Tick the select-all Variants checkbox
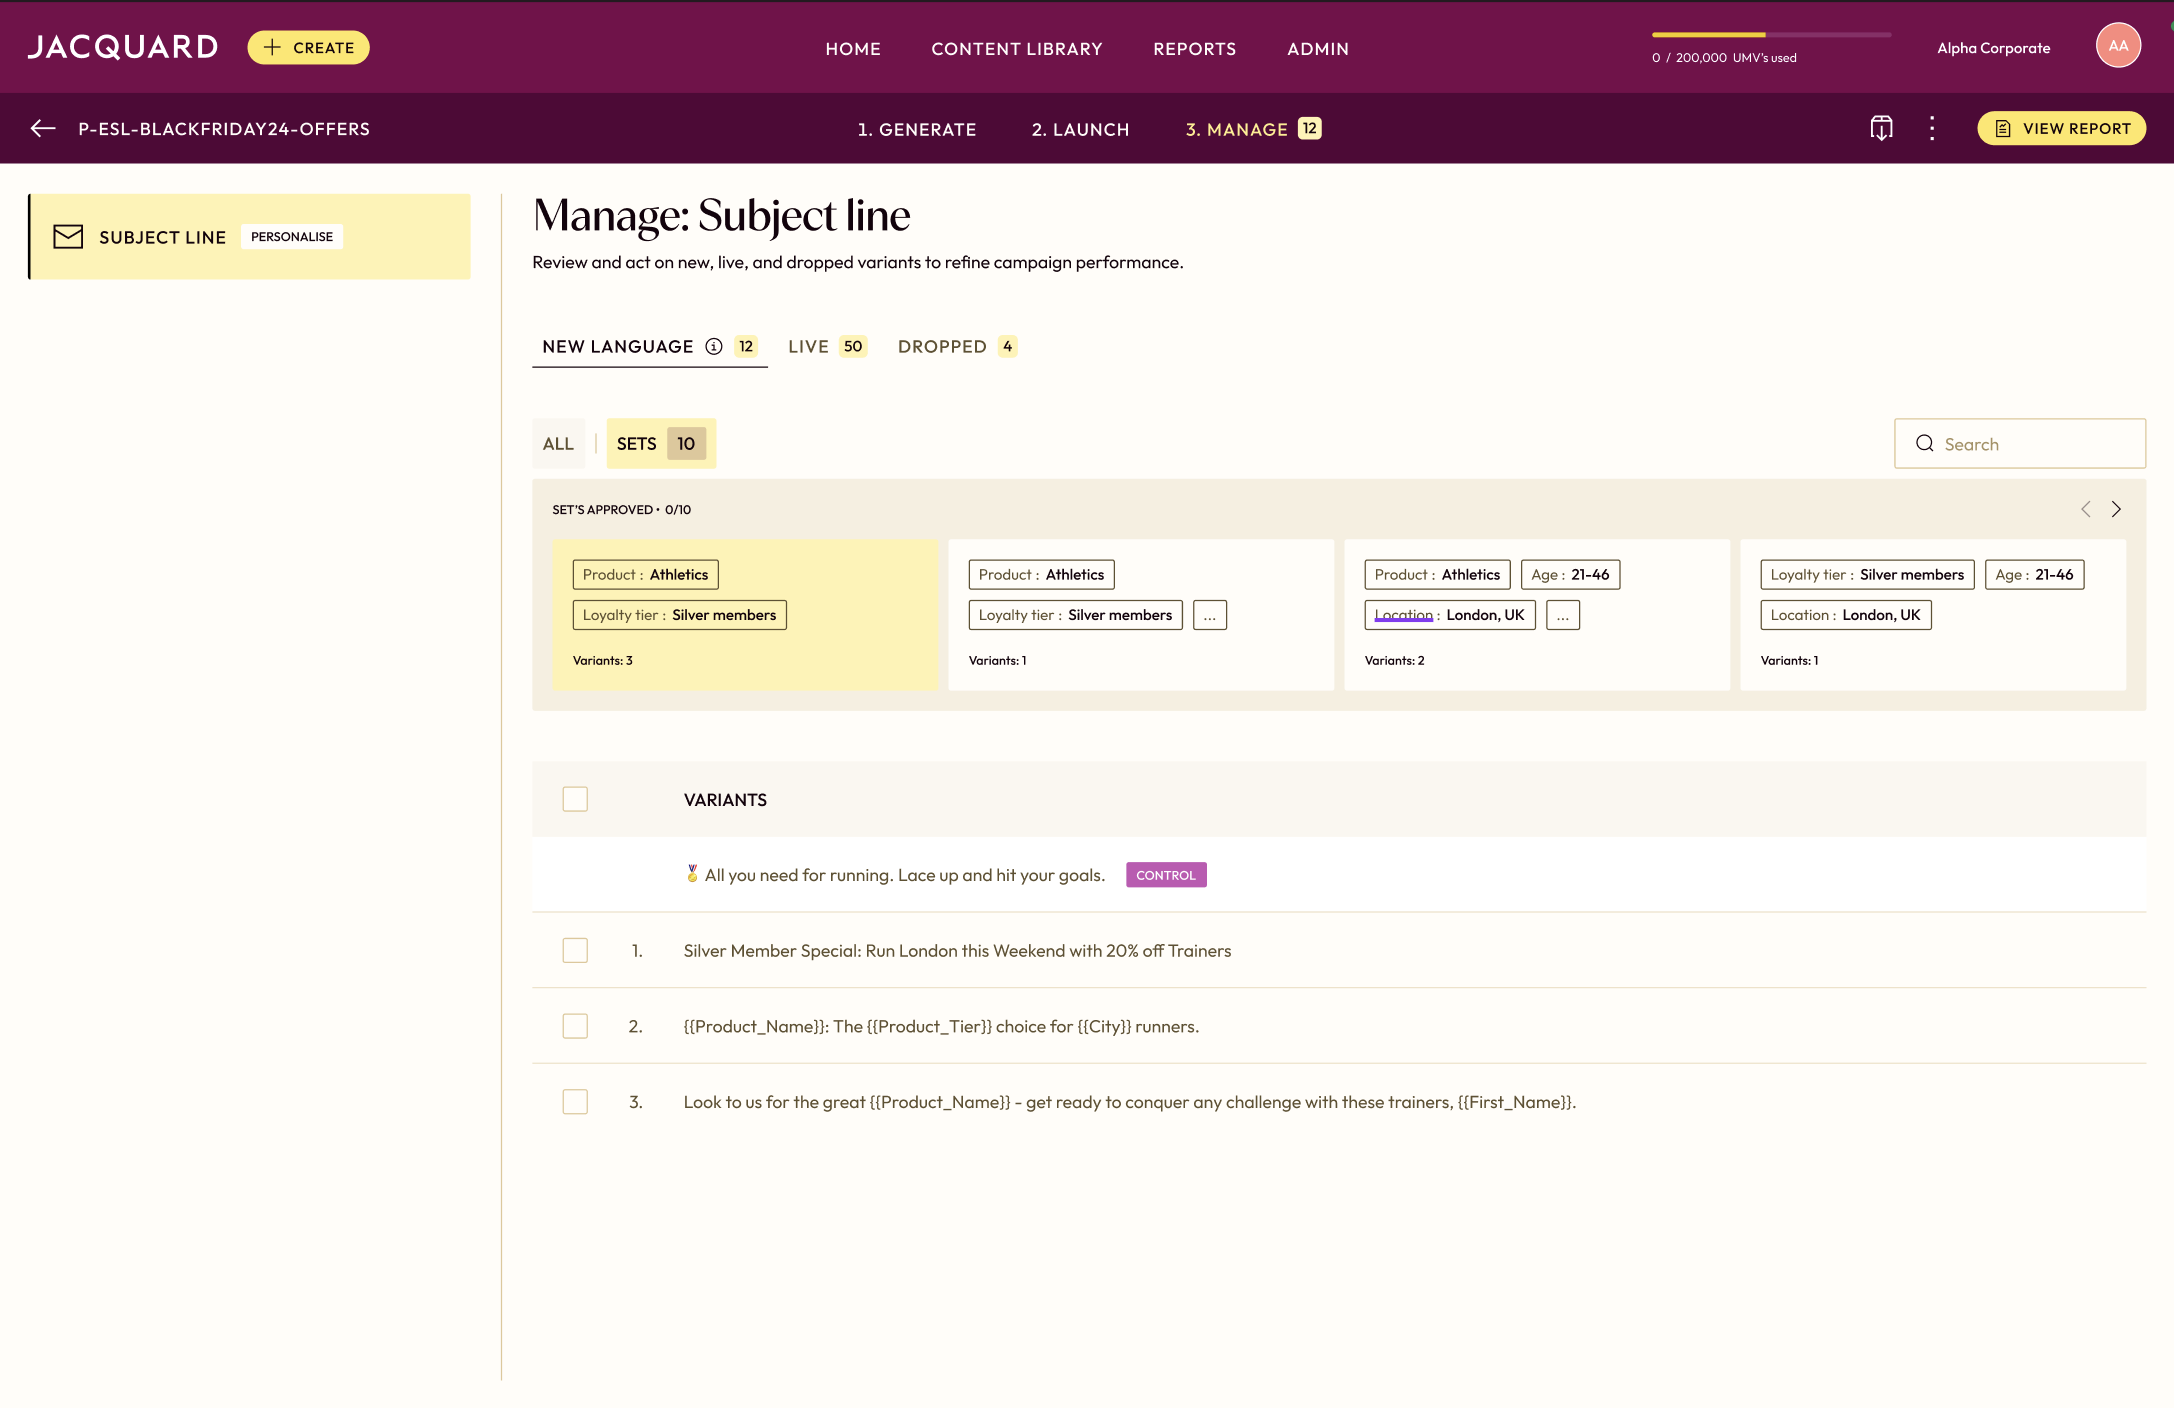 [575, 799]
